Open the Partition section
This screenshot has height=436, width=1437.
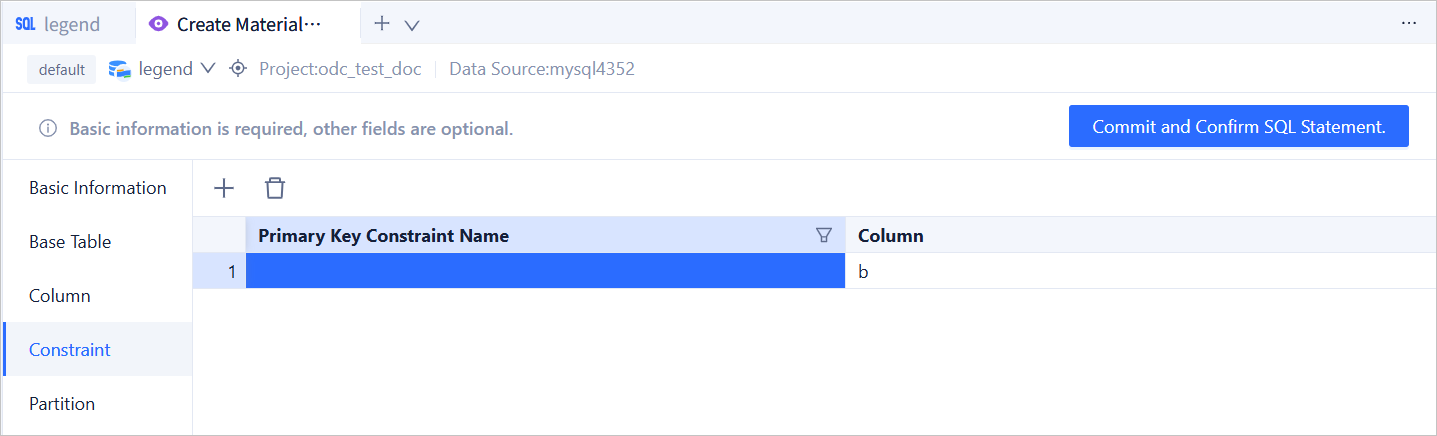coord(62,404)
